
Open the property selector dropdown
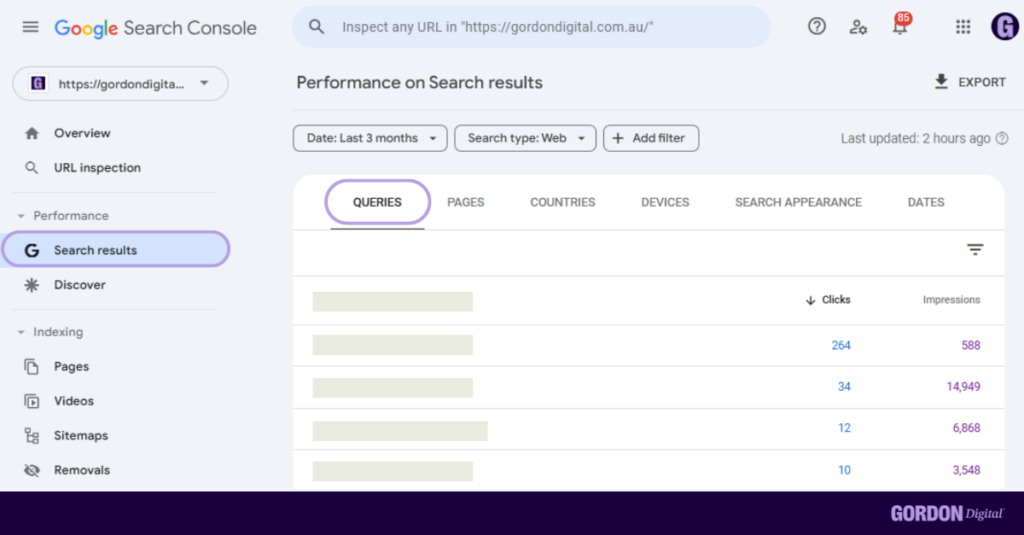click(x=120, y=84)
